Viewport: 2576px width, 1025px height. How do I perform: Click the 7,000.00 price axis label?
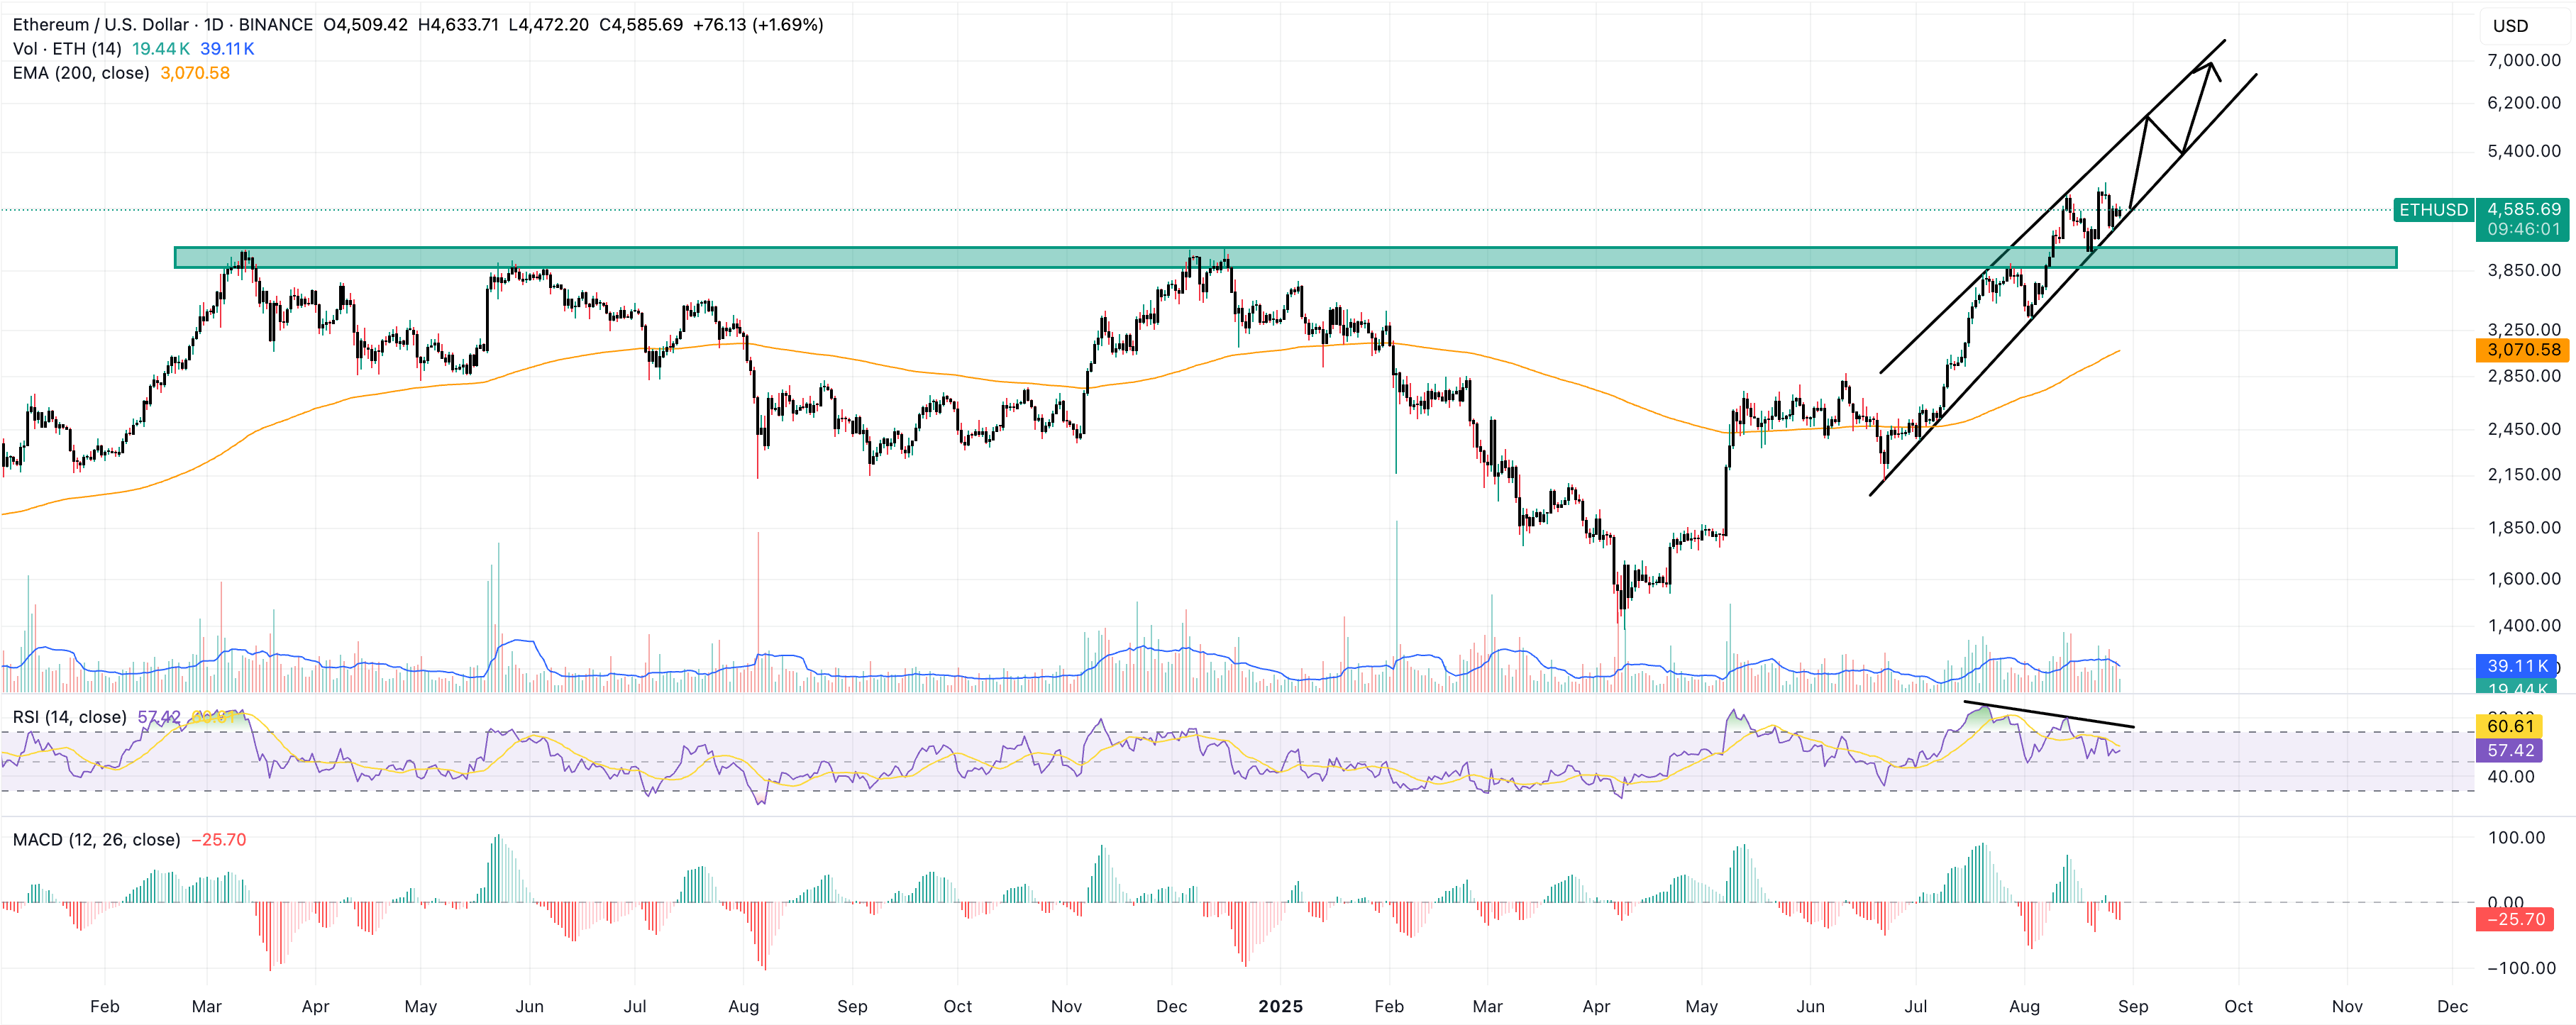[x=2523, y=60]
